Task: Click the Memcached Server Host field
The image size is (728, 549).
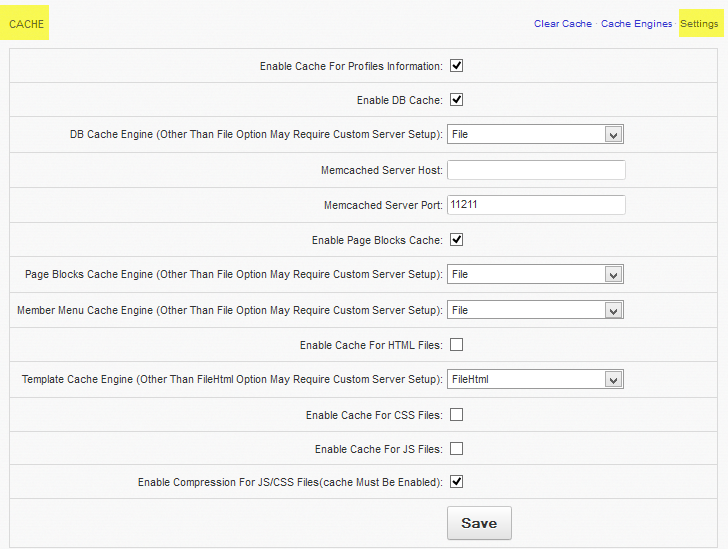Action: [x=536, y=170]
